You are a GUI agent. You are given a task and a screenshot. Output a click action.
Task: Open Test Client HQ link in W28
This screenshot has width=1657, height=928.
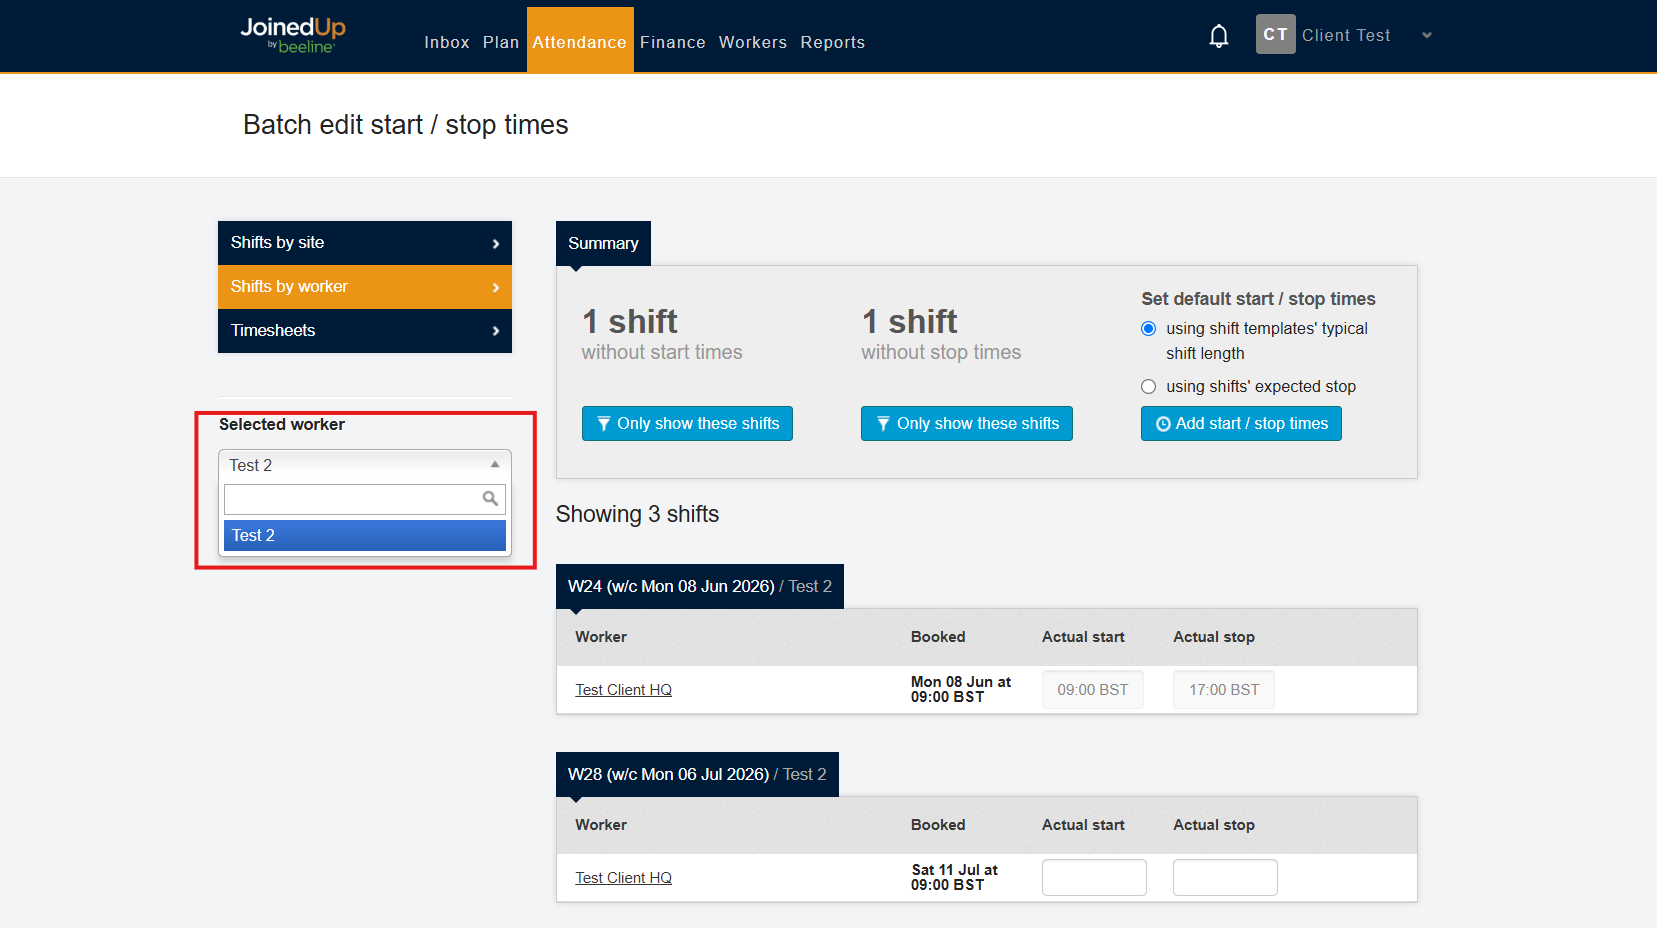623,878
